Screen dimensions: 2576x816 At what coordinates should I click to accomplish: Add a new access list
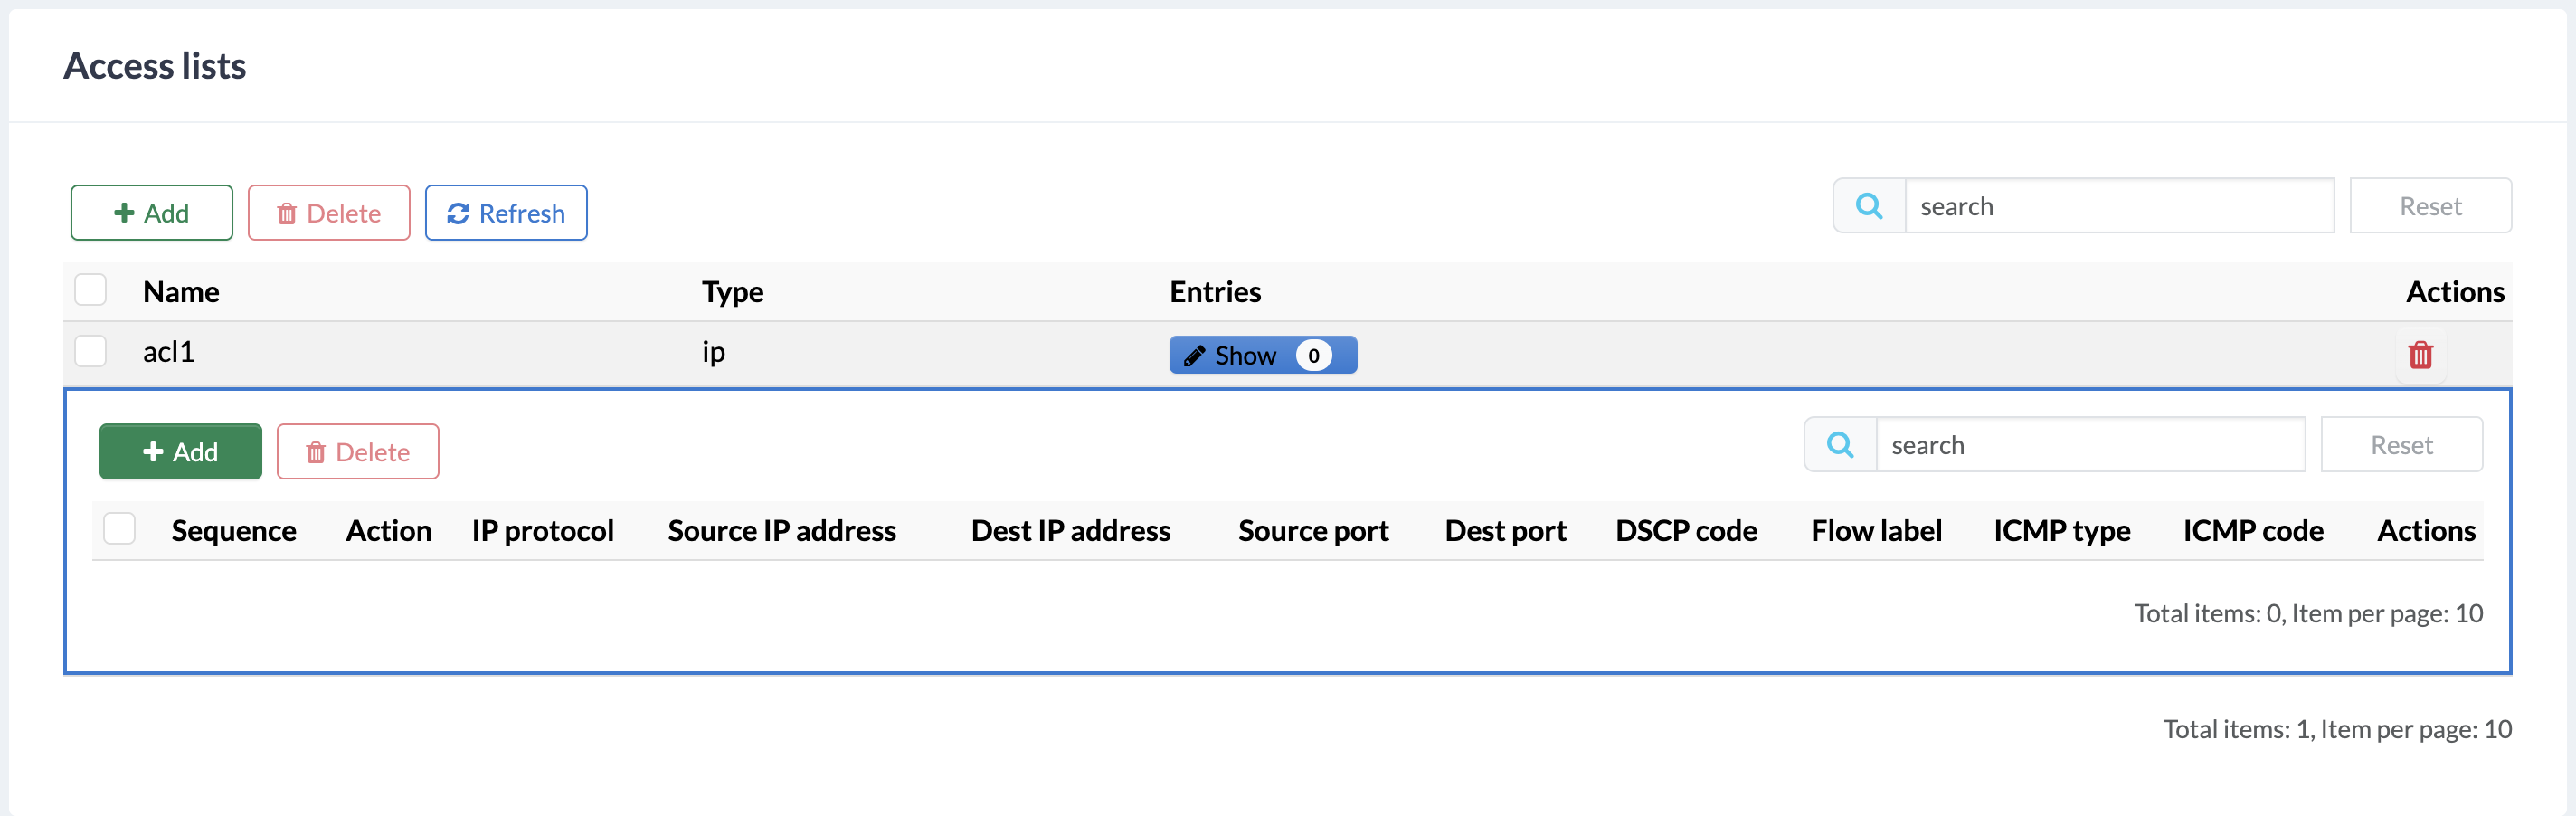(x=151, y=213)
